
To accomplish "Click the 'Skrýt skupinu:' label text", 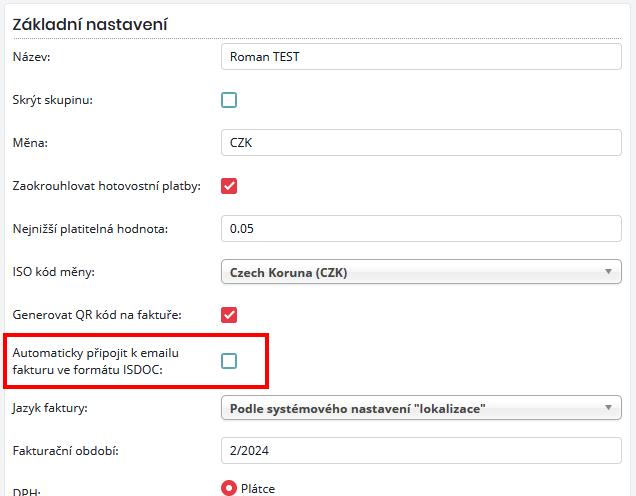I will 54,100.
